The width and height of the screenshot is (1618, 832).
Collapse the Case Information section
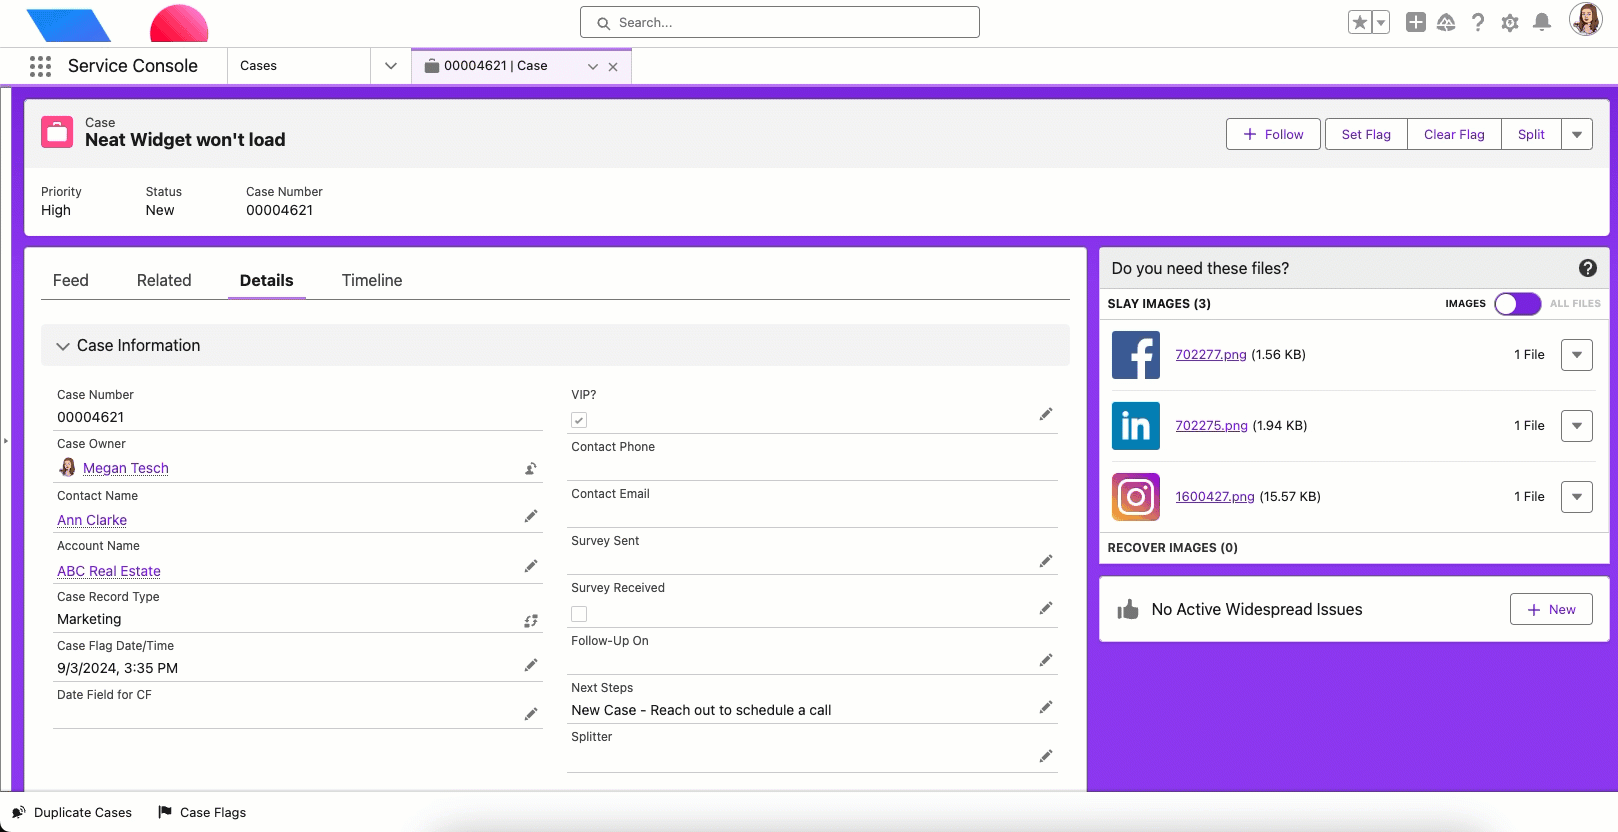[x=555, y=345]
